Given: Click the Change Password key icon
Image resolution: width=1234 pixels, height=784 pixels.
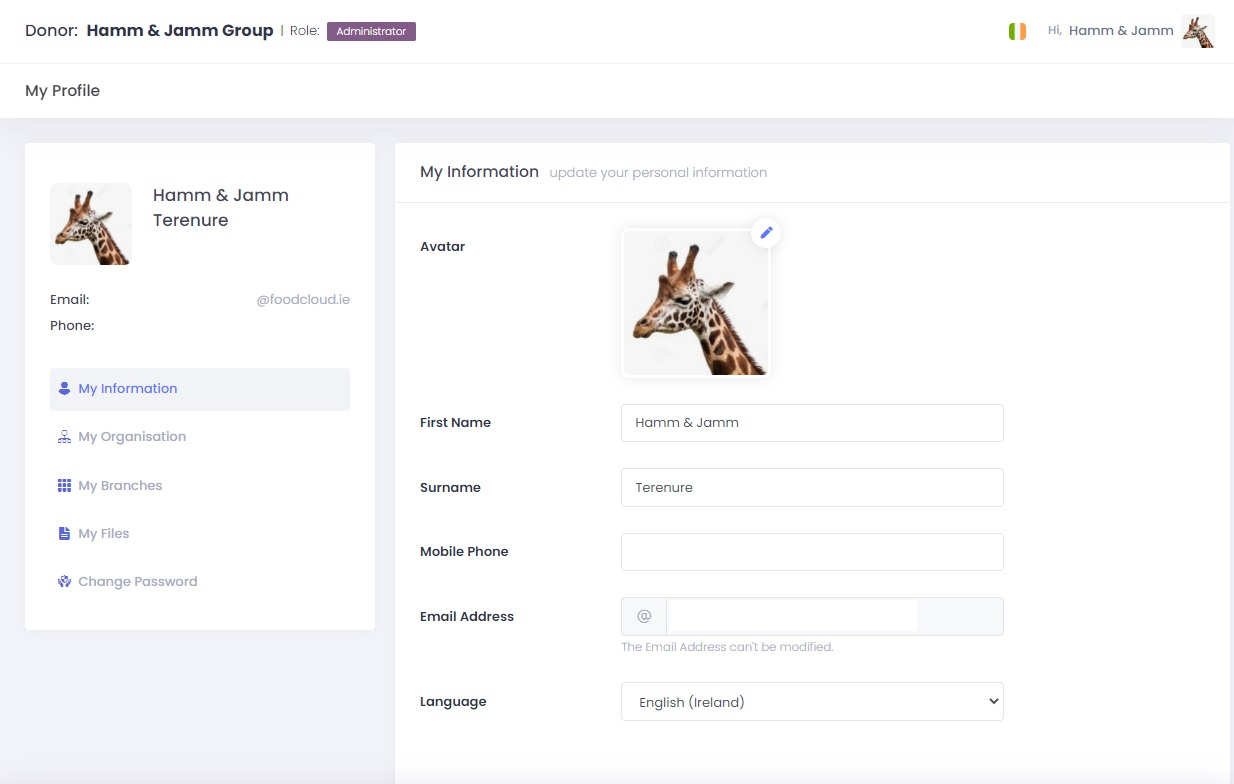Looking at the screenshot, I should click(64, 582).
